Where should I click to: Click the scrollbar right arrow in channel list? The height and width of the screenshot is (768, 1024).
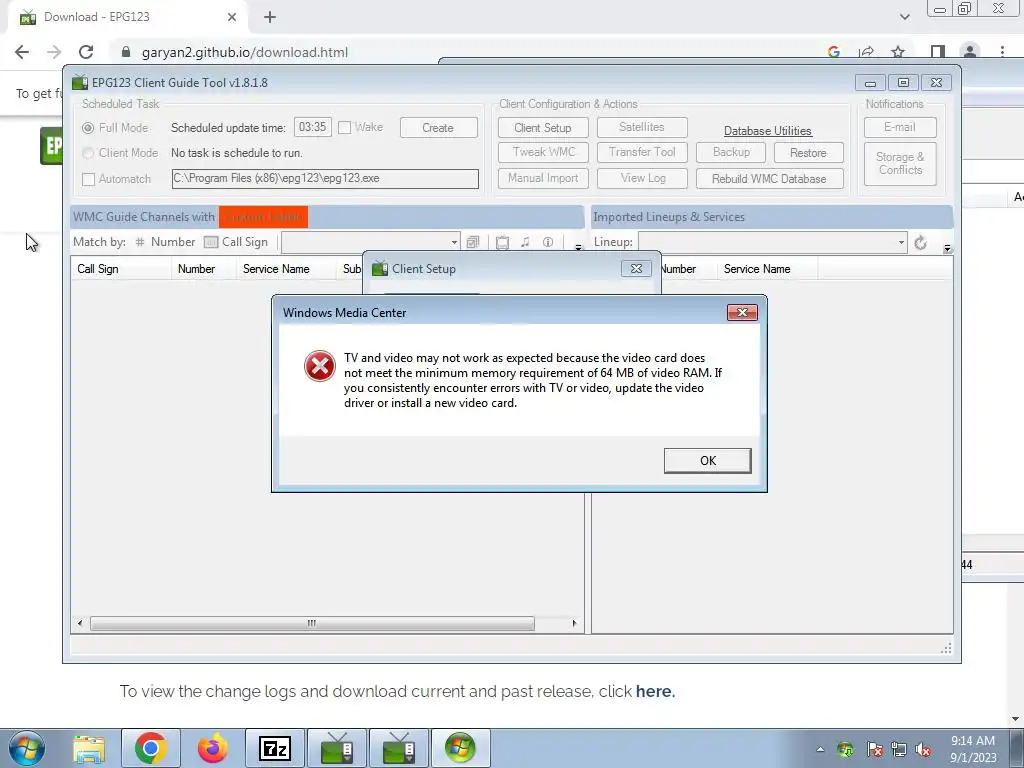click(x=574, y=623)
